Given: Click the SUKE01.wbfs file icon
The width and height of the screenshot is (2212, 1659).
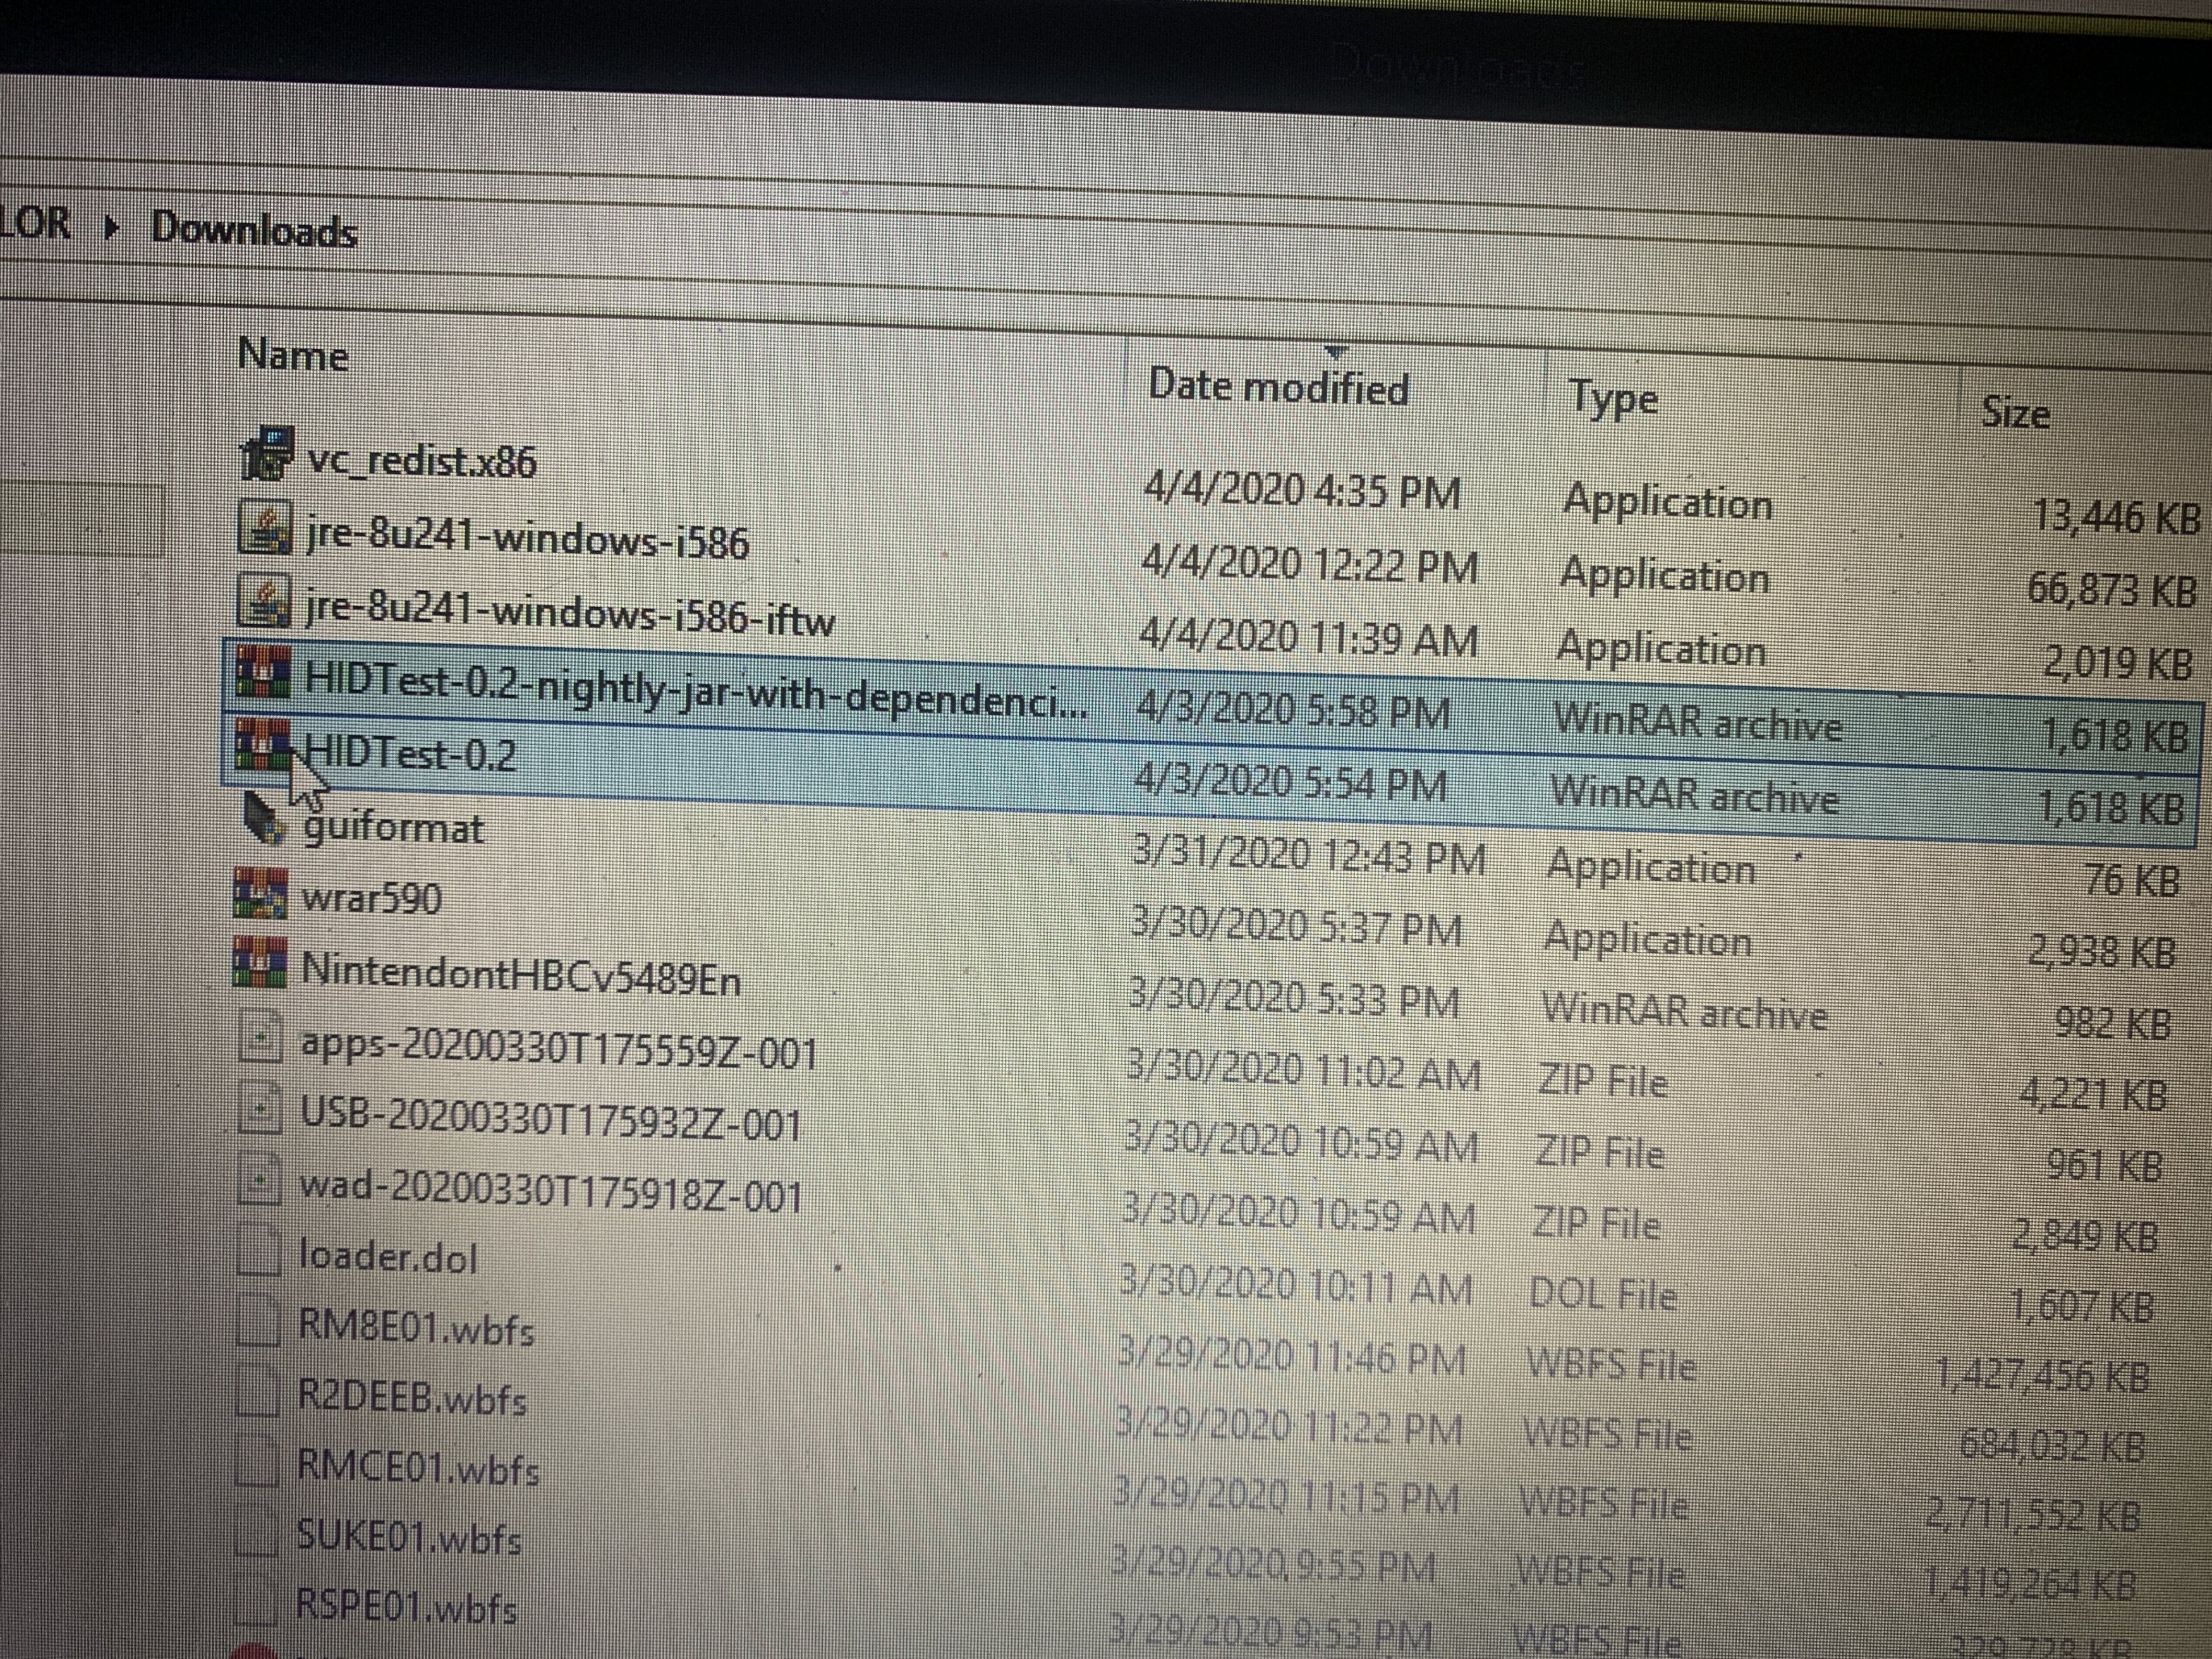Looking at the screenshot, I should (256, 1532).
